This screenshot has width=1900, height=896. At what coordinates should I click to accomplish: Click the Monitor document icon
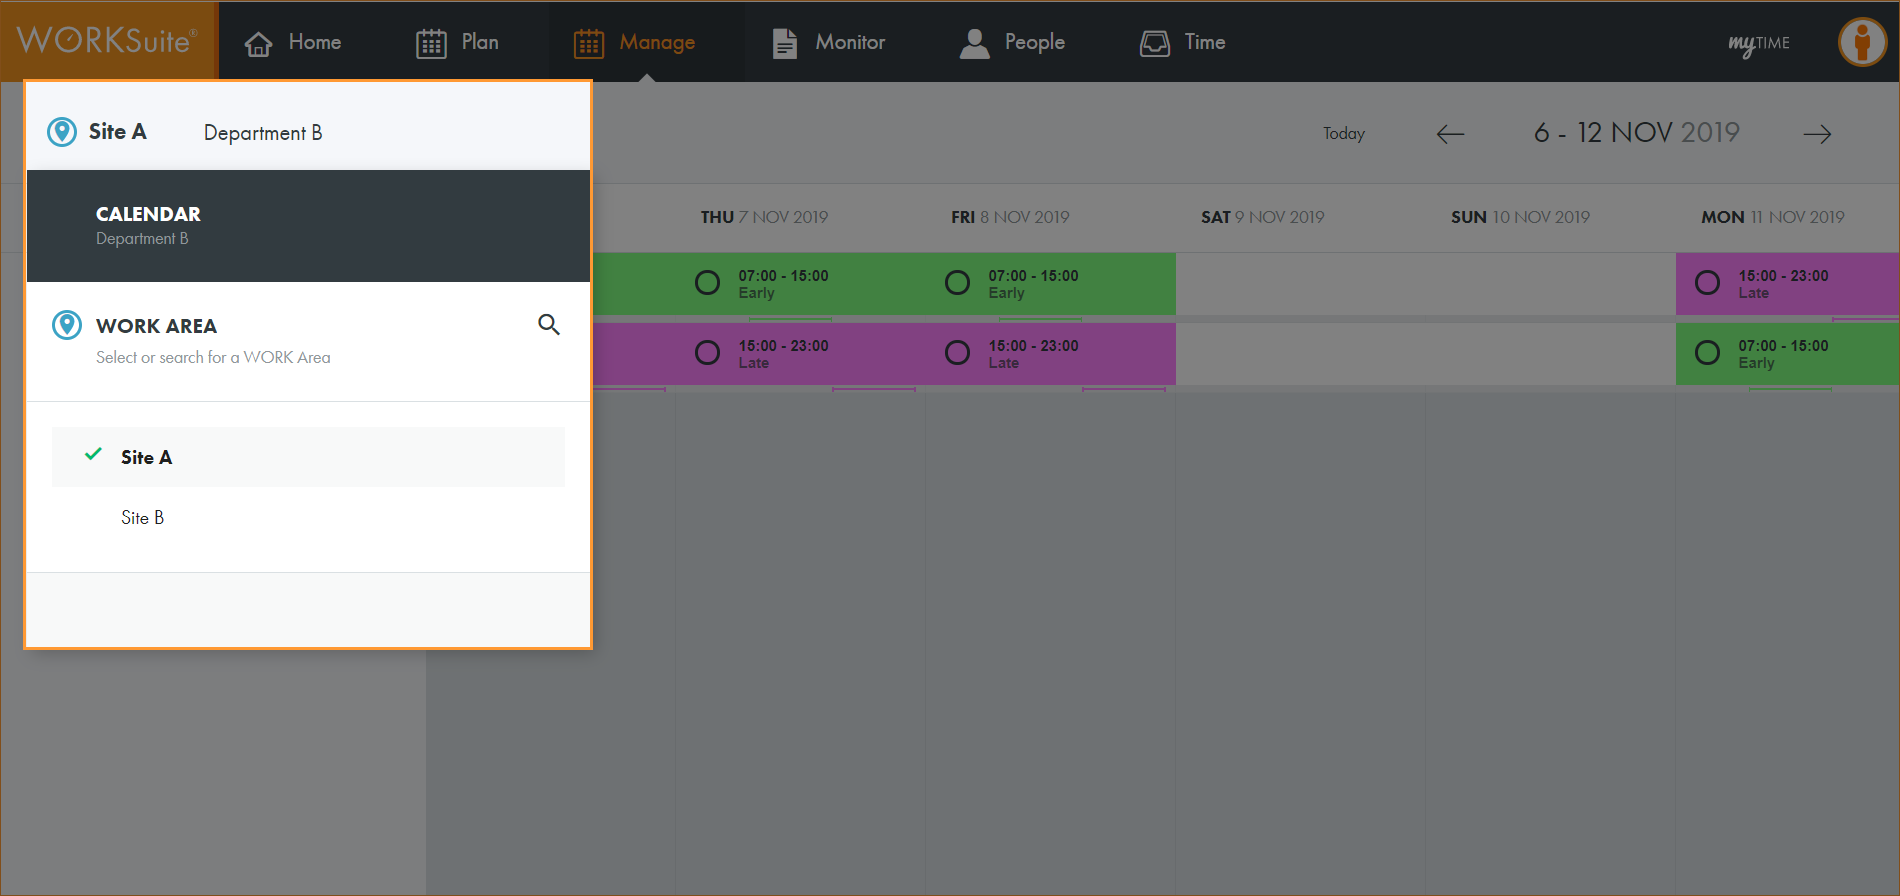(785, 43)
